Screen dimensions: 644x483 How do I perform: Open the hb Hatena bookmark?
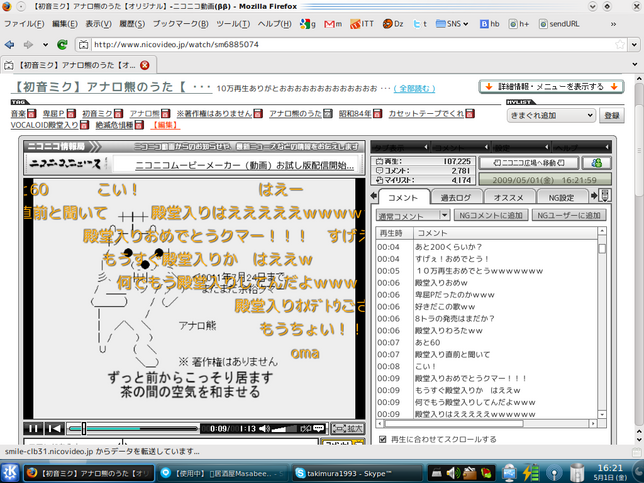490,24
